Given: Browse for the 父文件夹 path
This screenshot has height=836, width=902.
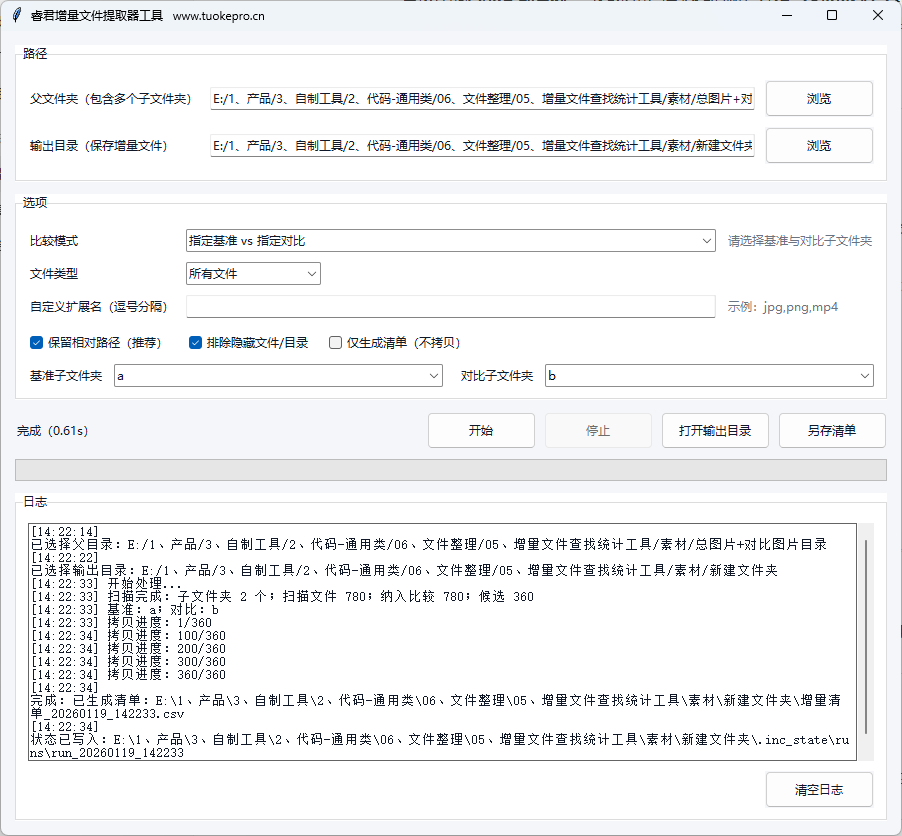Looking at the screenshot, I should (819, 99).
